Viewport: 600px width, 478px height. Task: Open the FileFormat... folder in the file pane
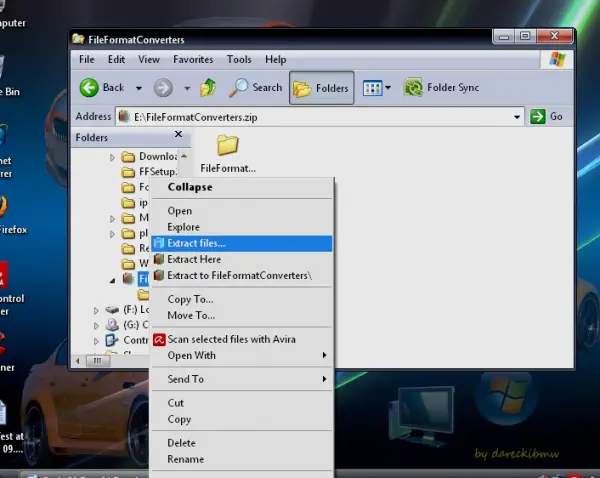coord(228,153)
